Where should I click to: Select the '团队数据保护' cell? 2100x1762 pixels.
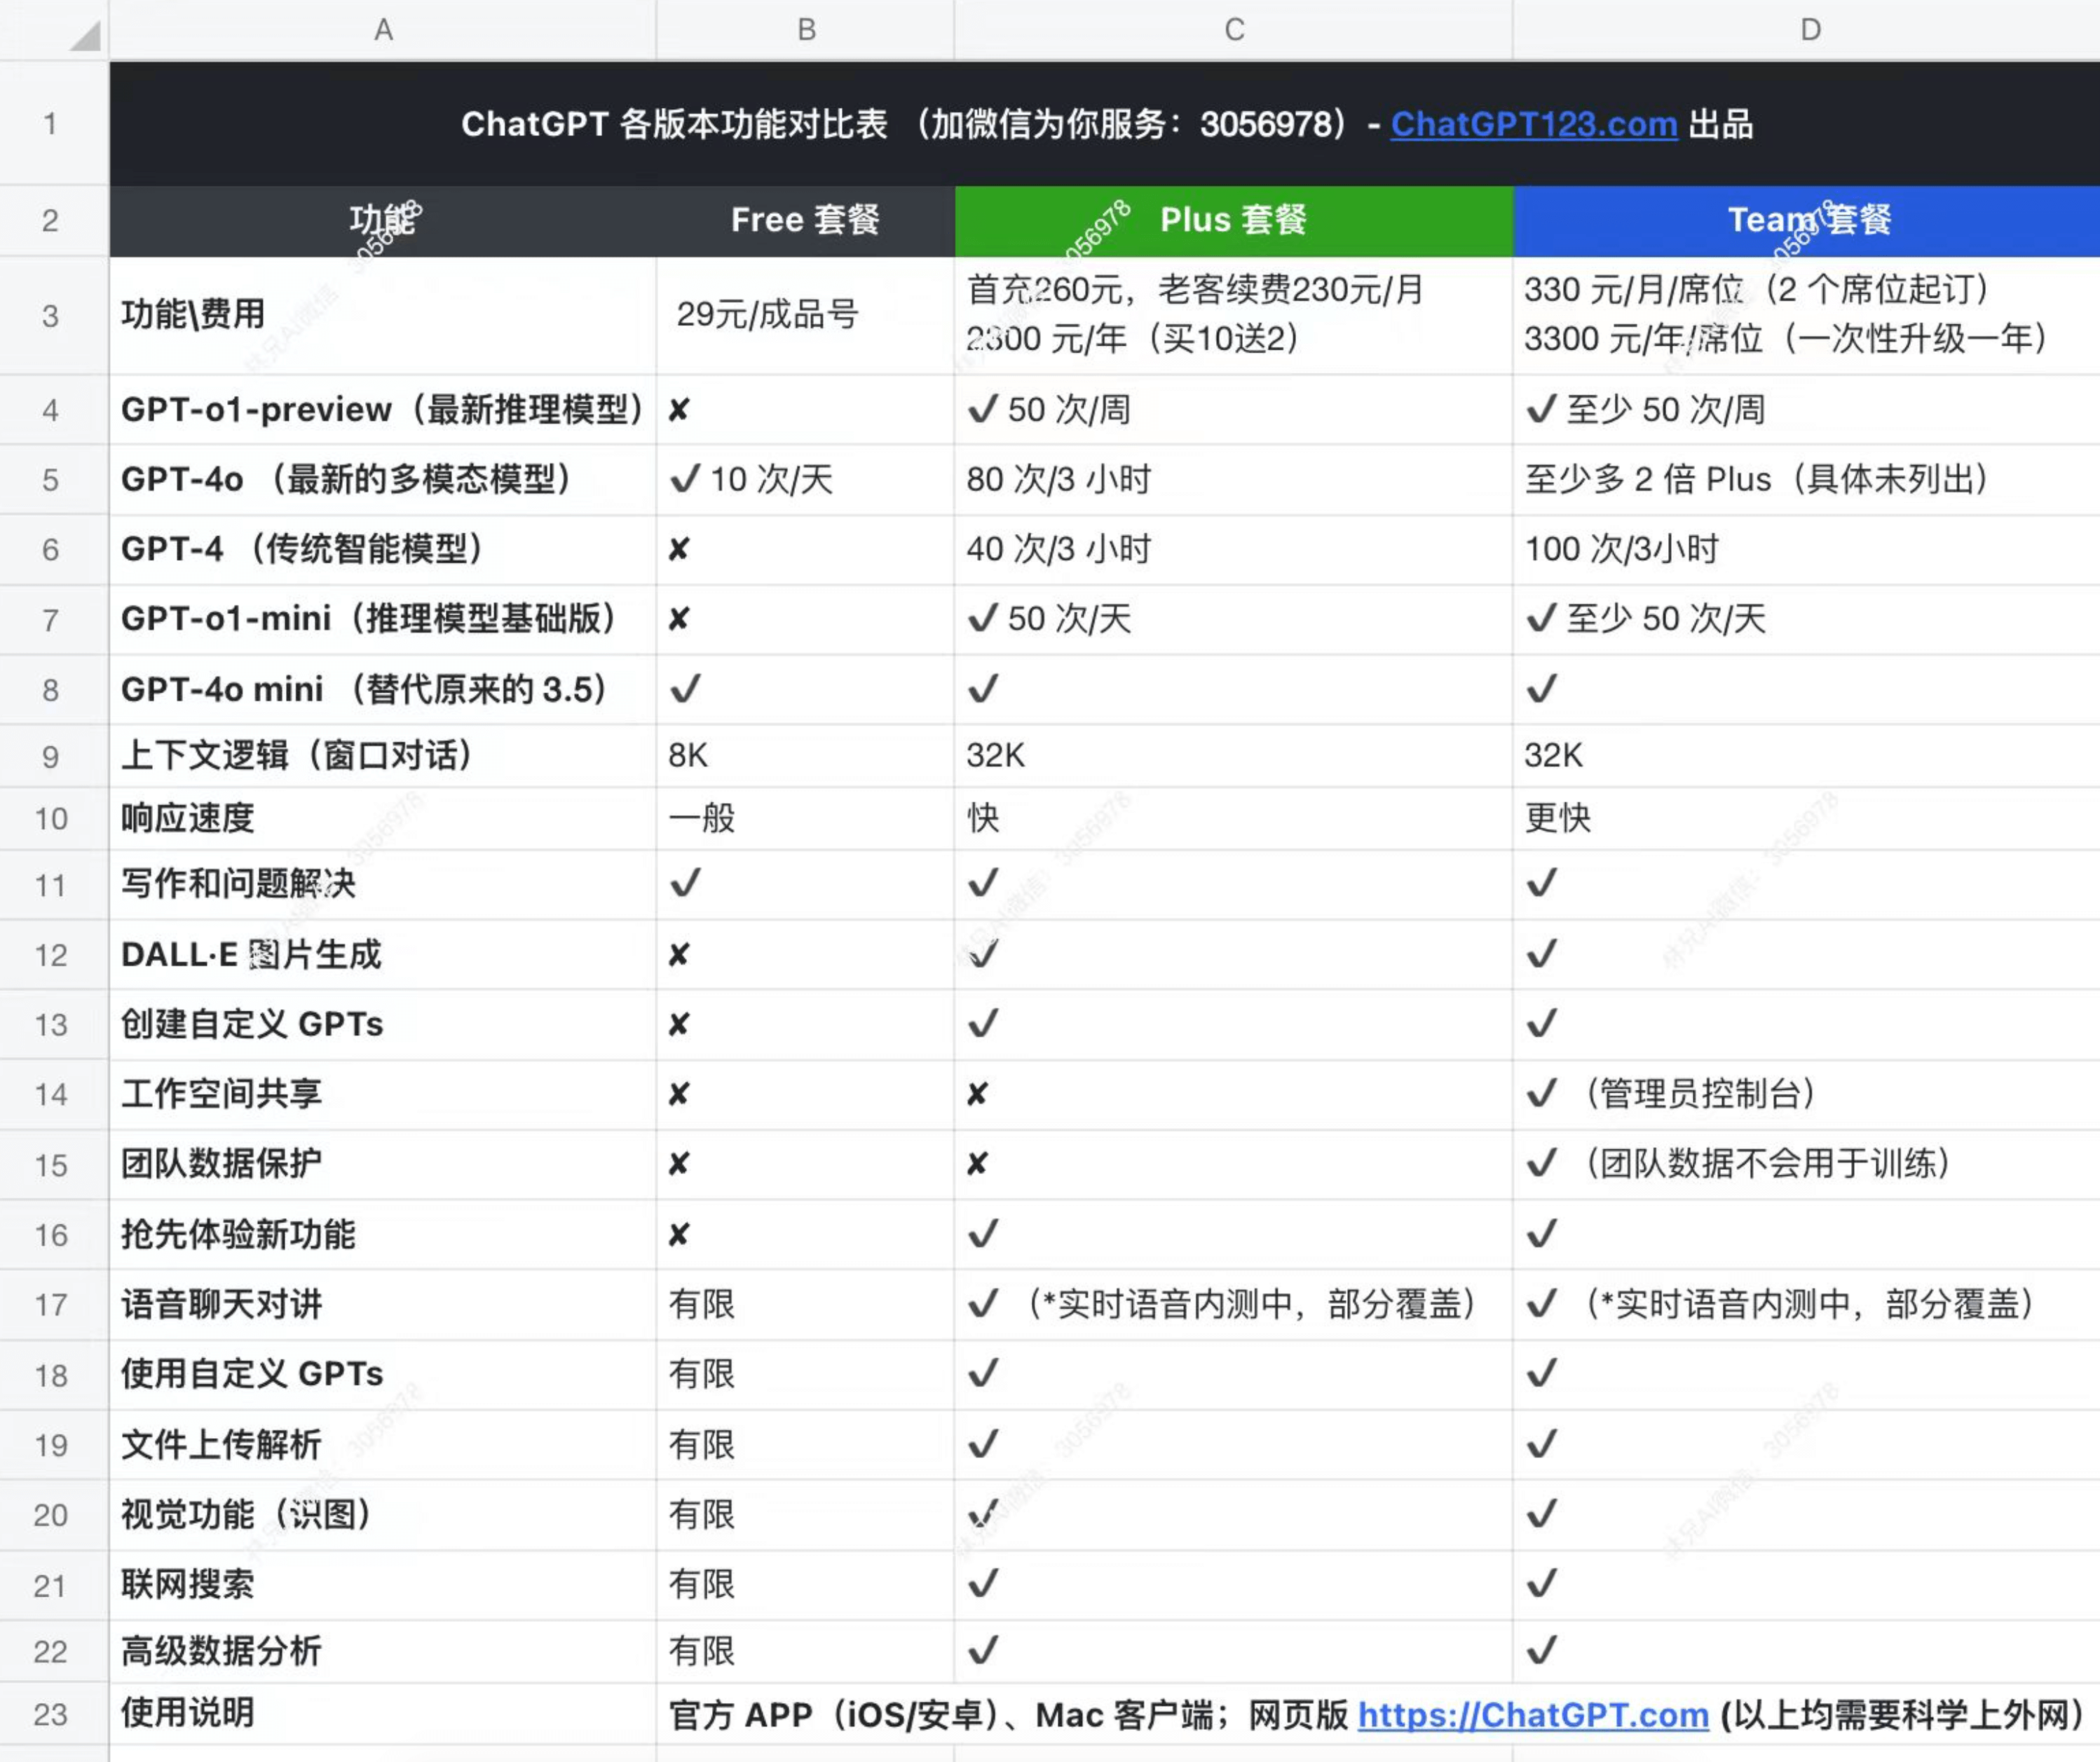click(x=383, y=1165)
